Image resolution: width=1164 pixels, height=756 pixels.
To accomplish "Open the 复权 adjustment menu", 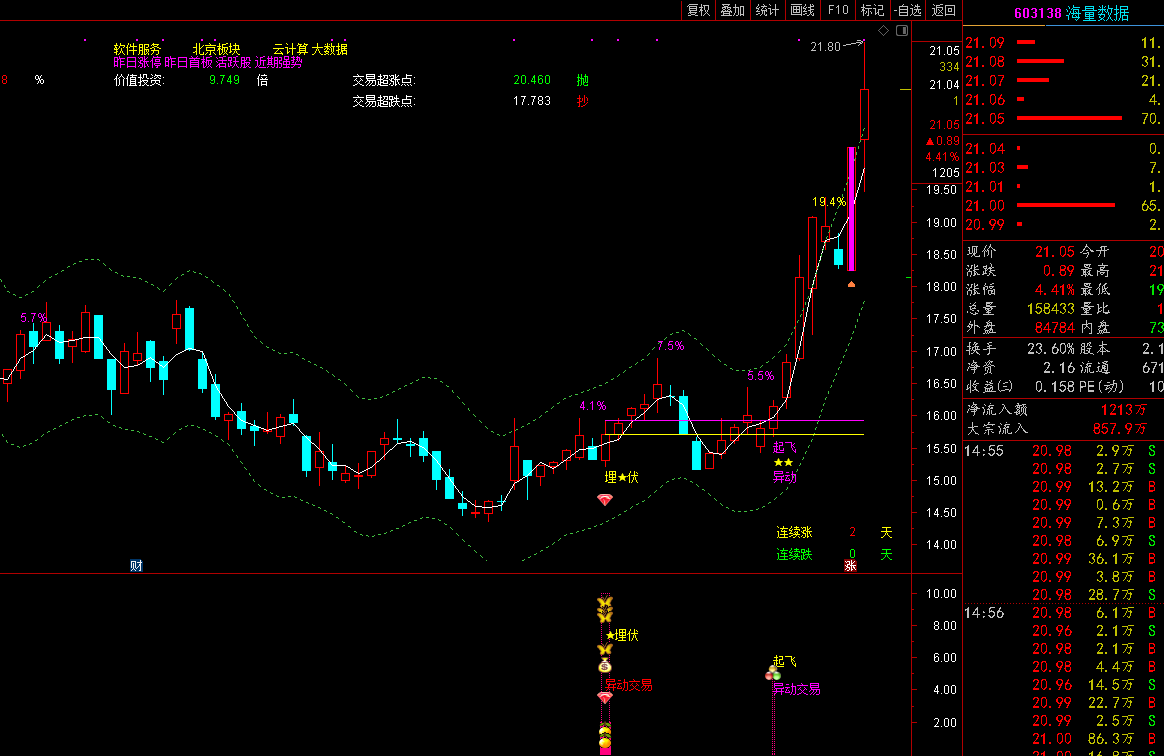I will (698, 10).
